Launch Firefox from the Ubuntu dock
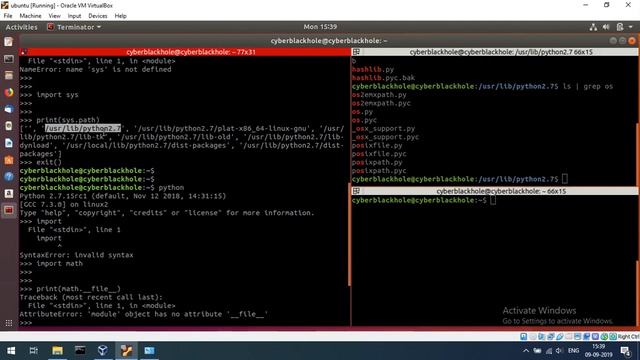Viewport: 640px width, 360px height. click(x=9, y=93)
